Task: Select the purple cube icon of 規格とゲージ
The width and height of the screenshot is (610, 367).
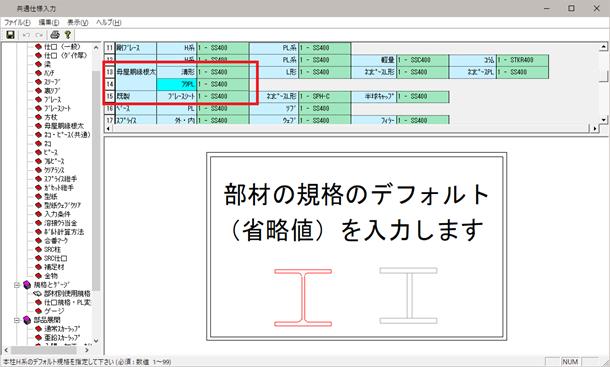Action: pyautogui.click(x=27, y=285)
